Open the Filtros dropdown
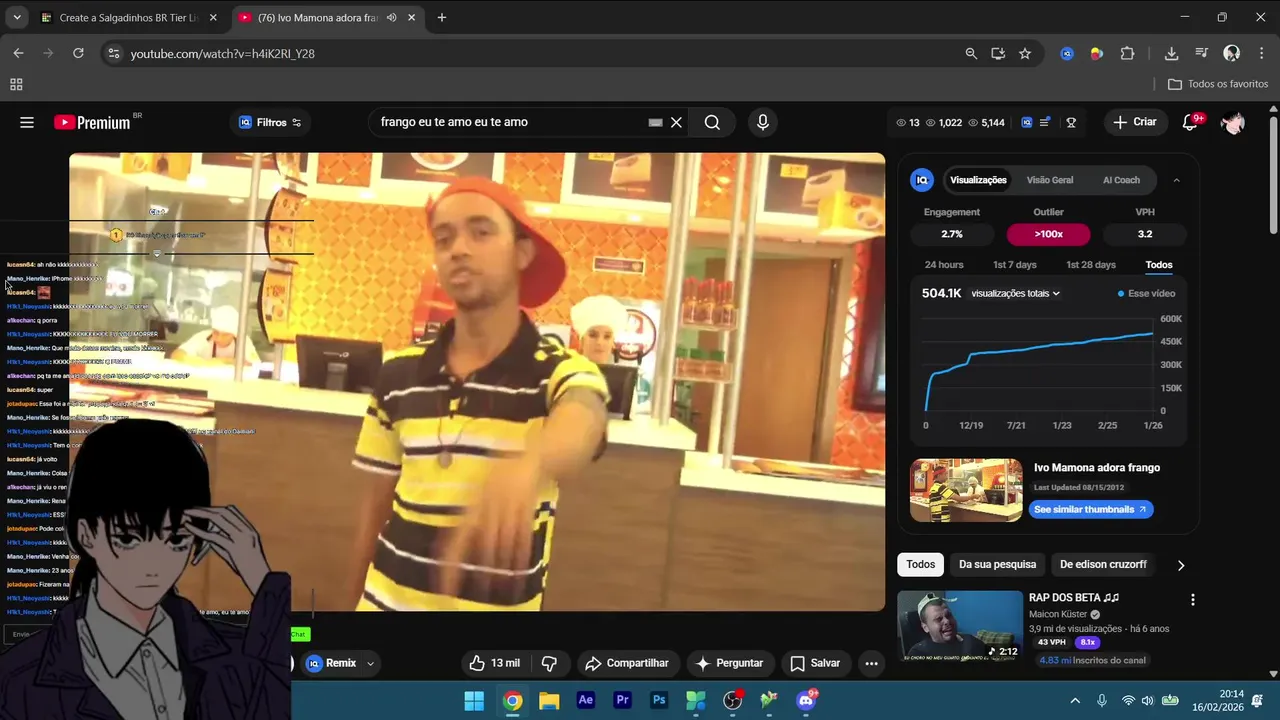Image resolution: width=1280 pixels, height=720 pixels. (x=269, y=122)
